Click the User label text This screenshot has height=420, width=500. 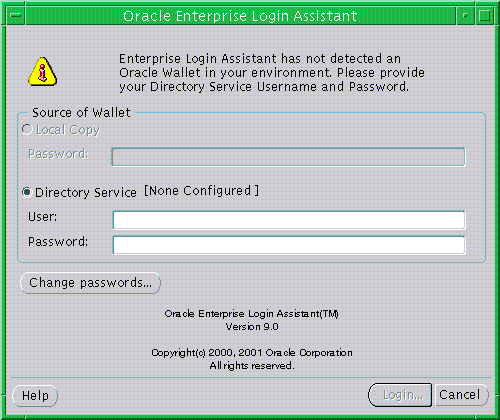coord(43,217)
